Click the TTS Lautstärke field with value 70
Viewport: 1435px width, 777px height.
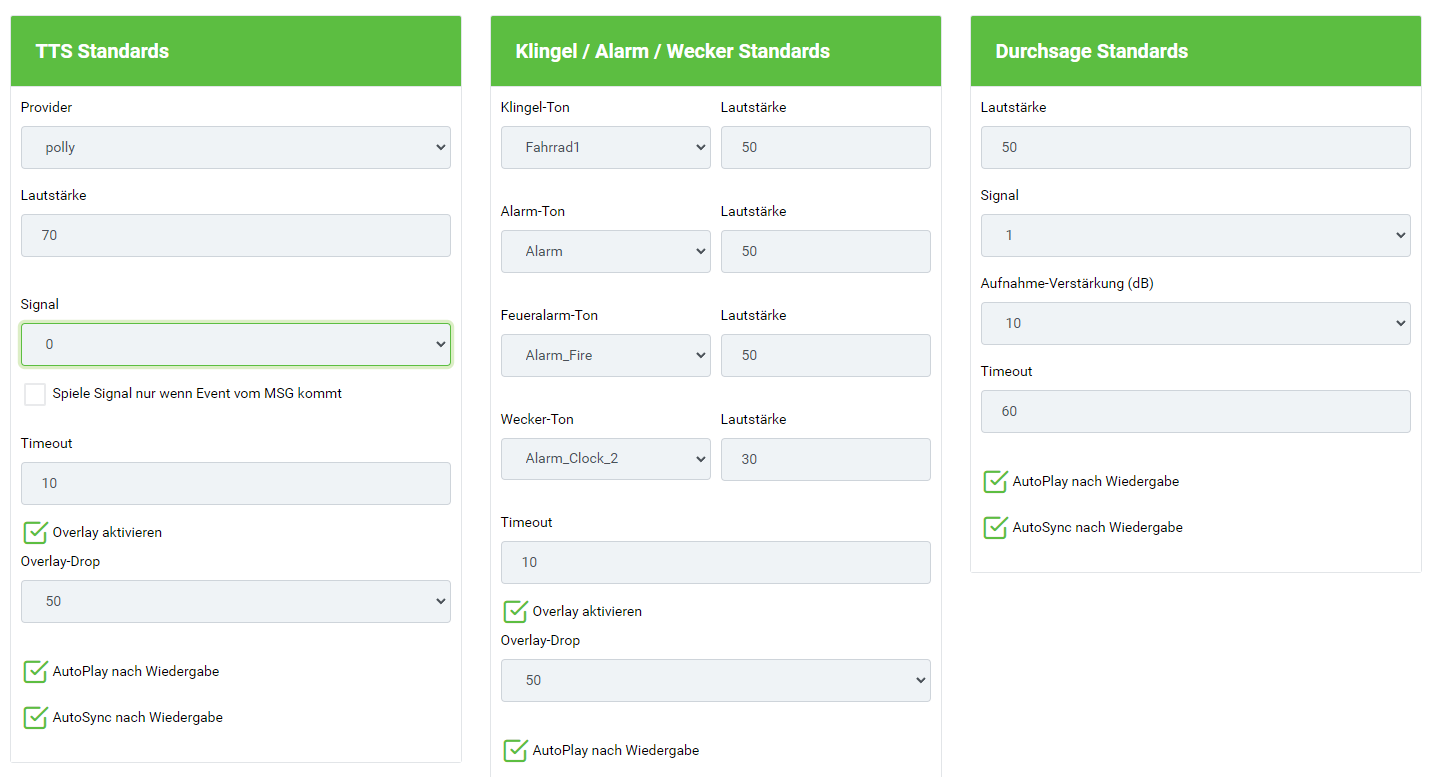(235, 235)
